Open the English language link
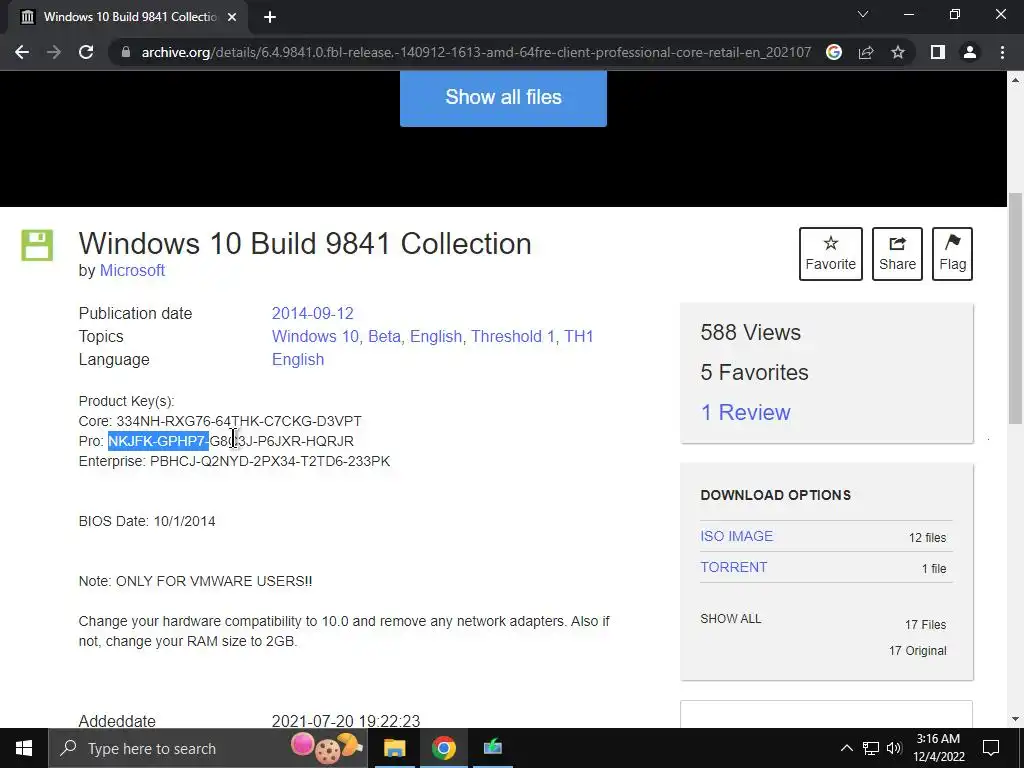Image resolution: width=1024 pixels, height=768 pixels. [298, 360]
